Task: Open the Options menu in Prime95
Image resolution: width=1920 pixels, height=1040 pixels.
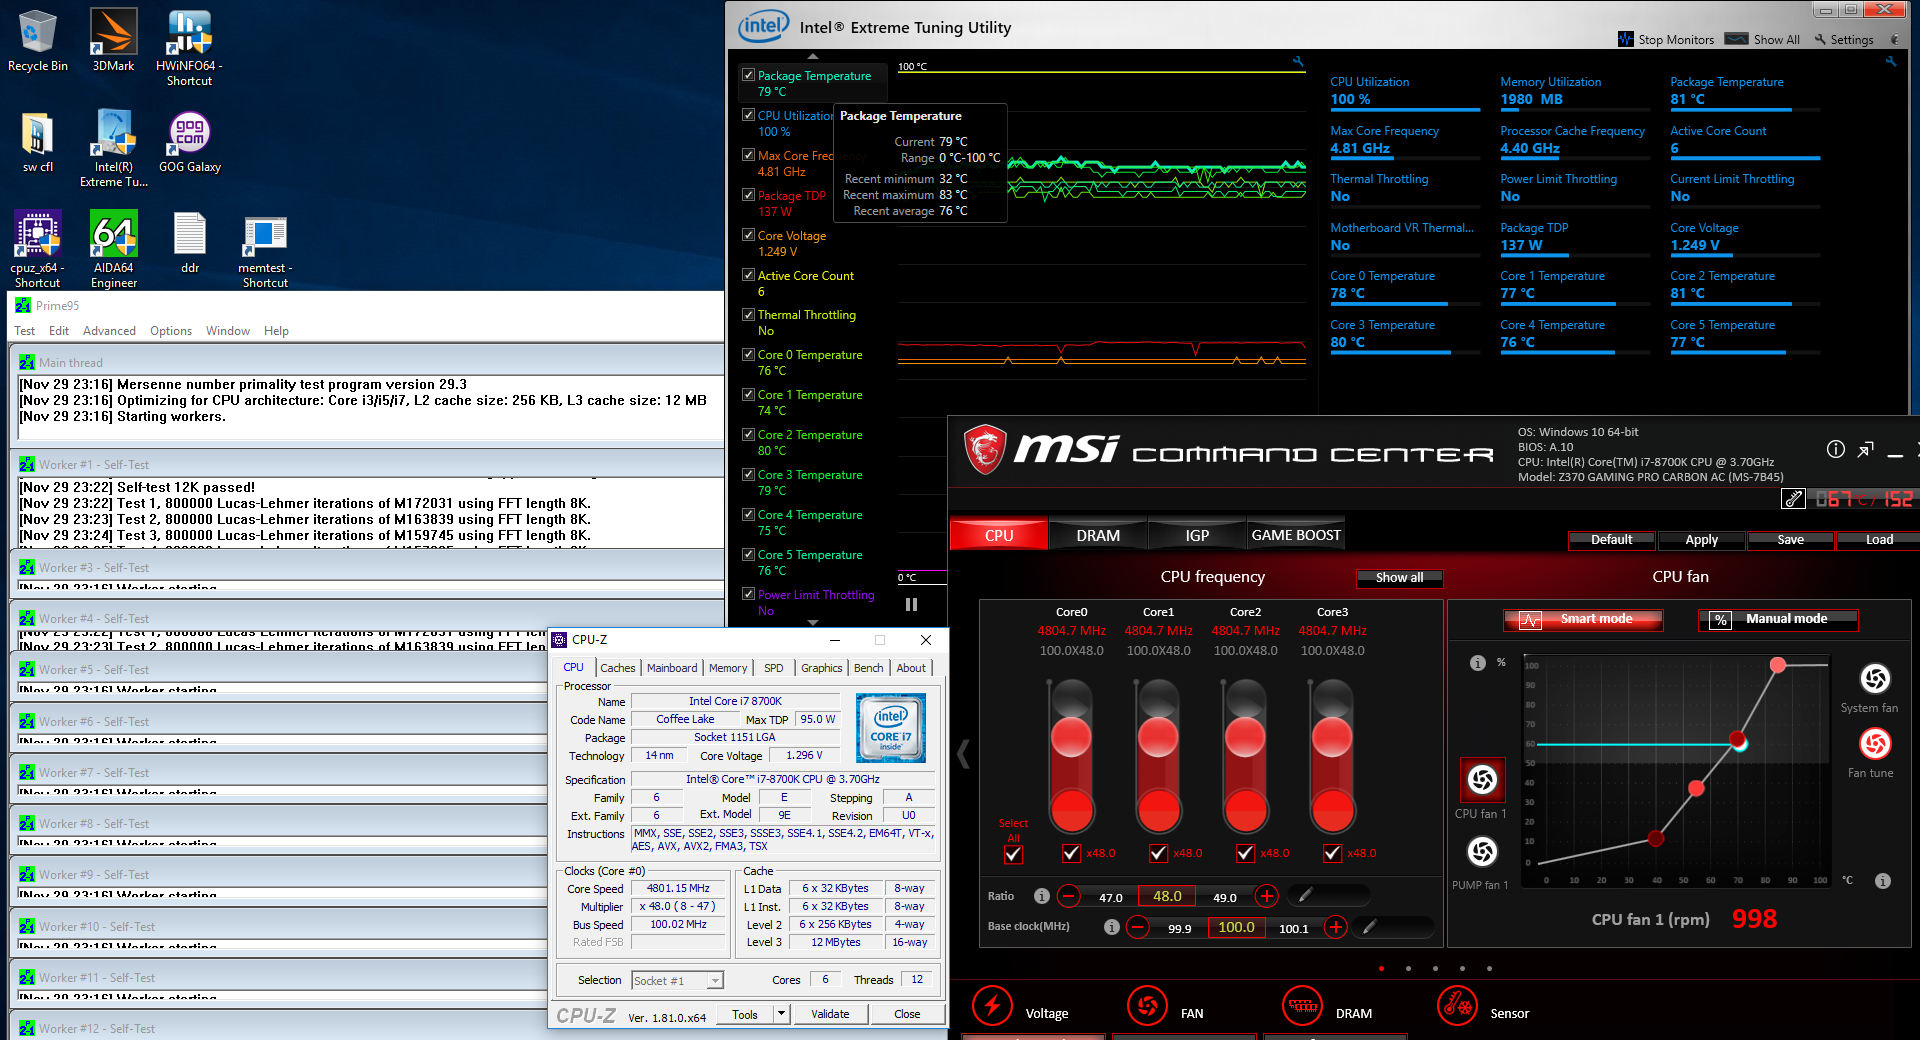Action: 171,331
